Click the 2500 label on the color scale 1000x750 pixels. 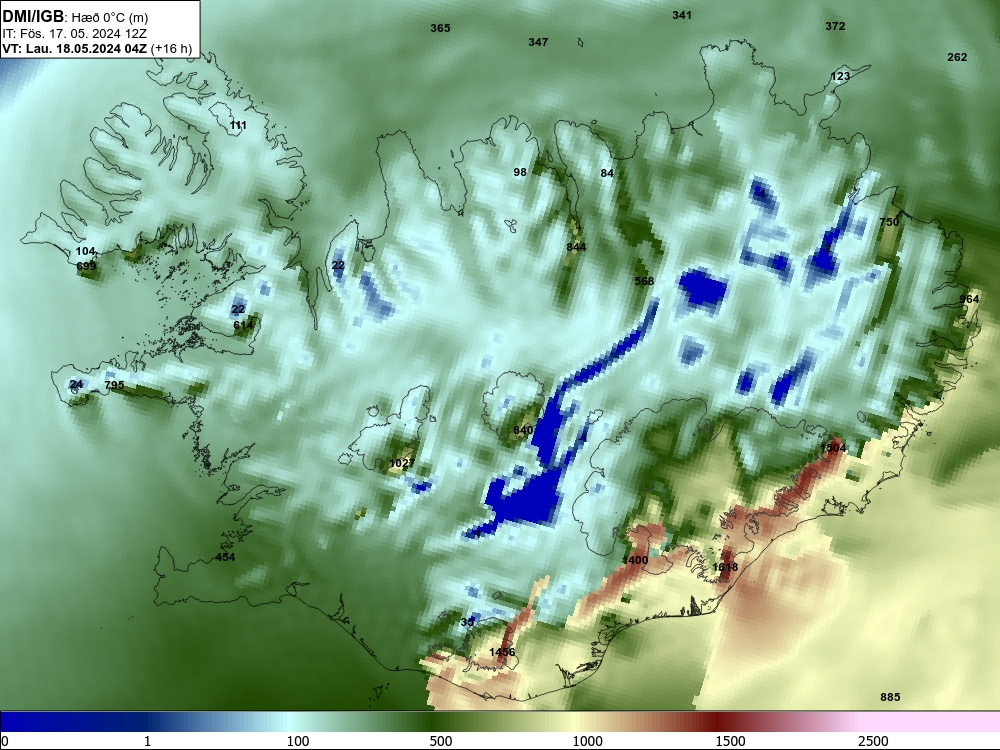tap(873, 741)
